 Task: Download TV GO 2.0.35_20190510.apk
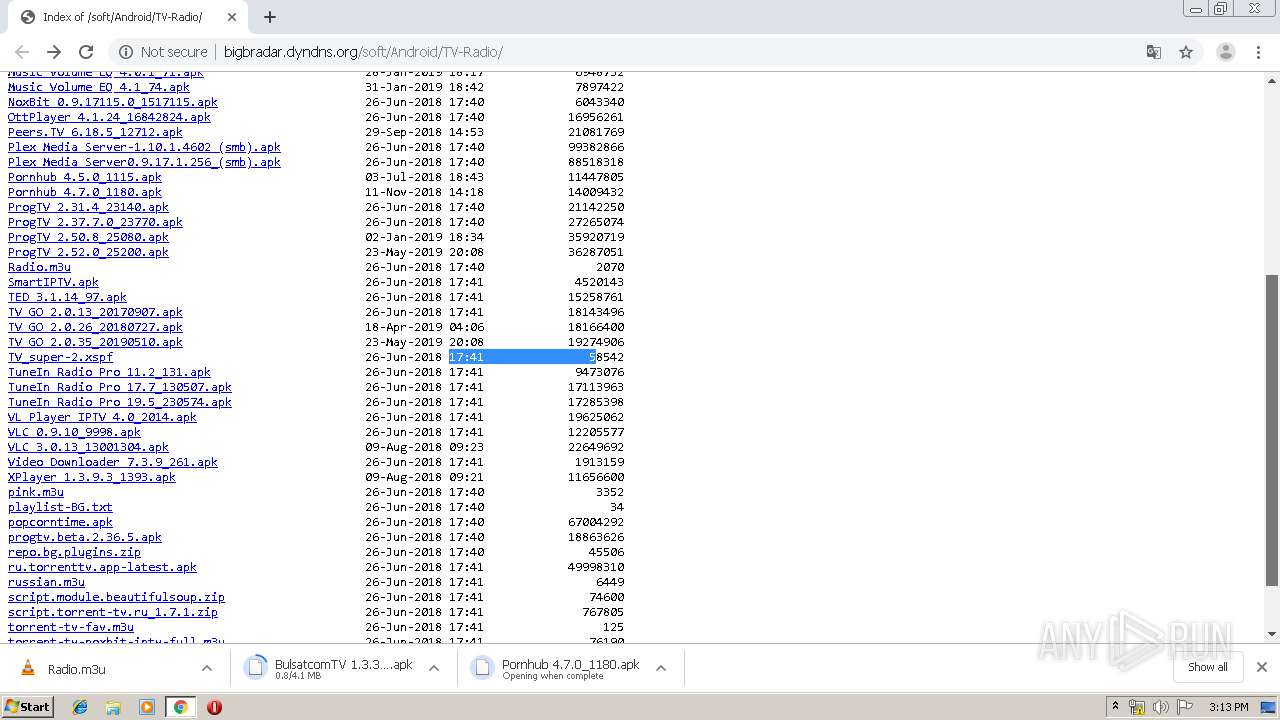click(x=95, y=342)
